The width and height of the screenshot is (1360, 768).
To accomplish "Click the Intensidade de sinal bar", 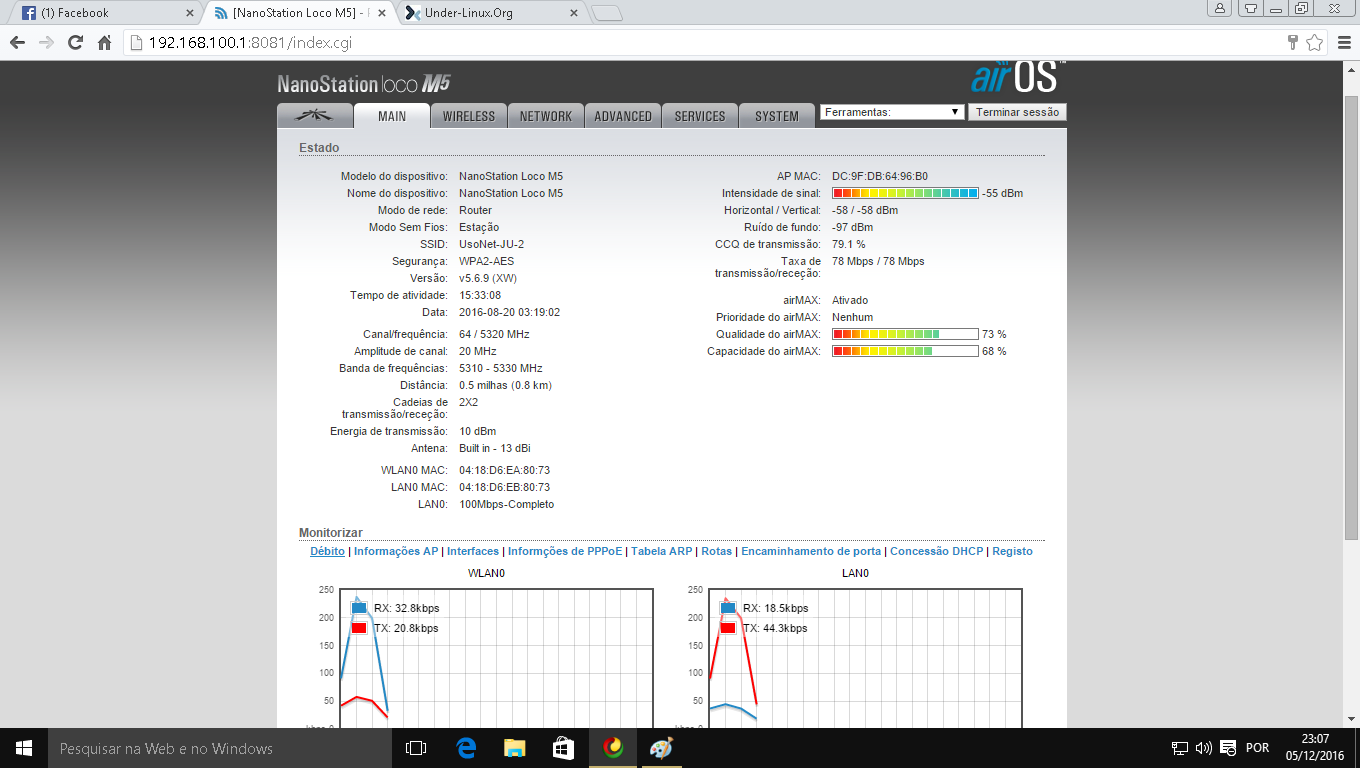I will (905, 193).
